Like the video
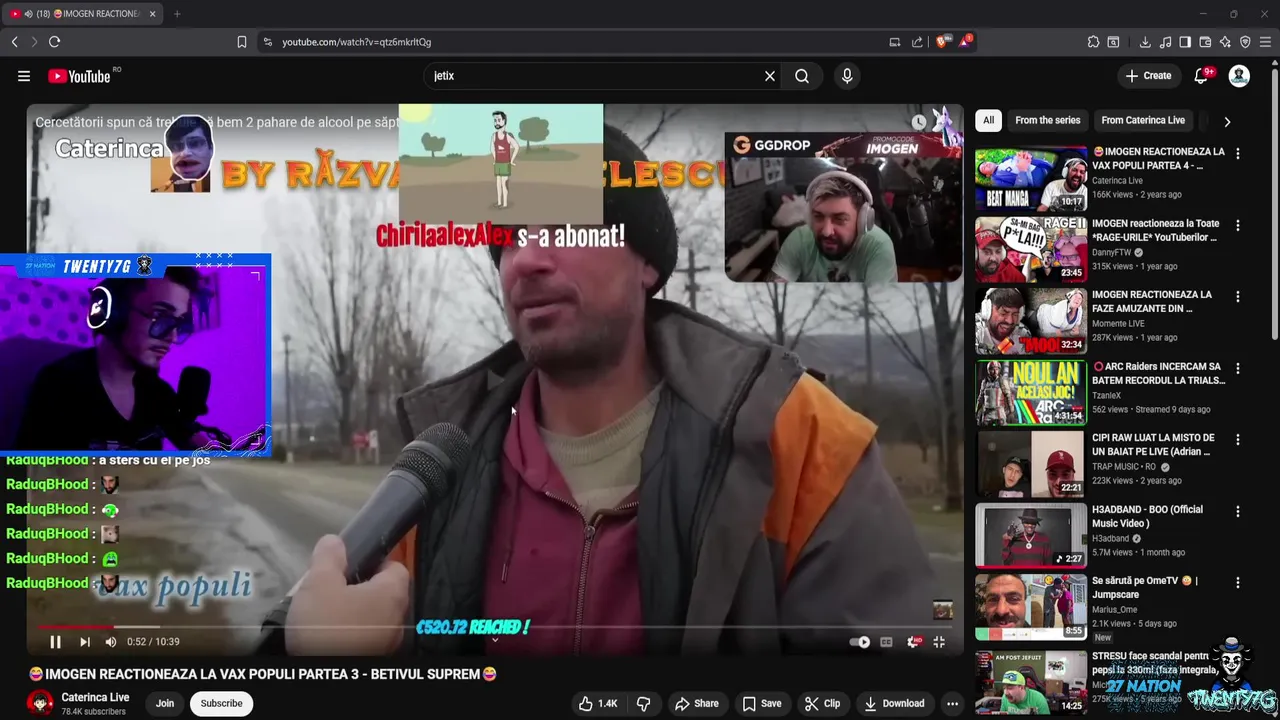The image size is (1280, 720). click(x=598, y=703)
